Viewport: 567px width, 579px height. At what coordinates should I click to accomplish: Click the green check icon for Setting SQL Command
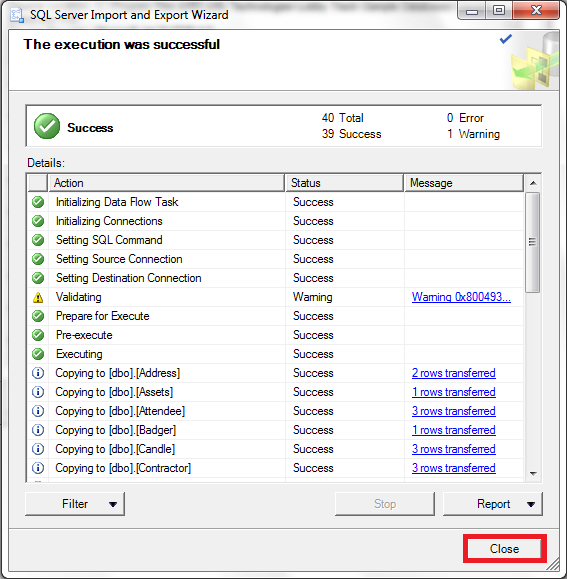coord(38,240)
